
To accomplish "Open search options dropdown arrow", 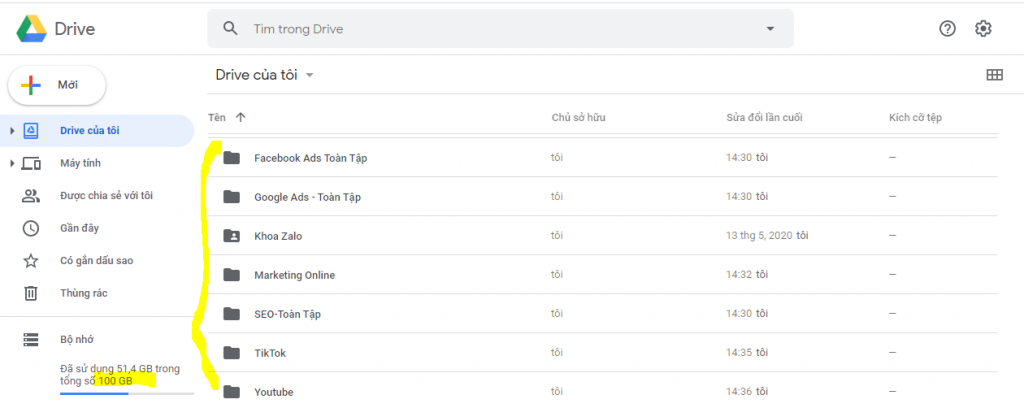I will point(770,29).
